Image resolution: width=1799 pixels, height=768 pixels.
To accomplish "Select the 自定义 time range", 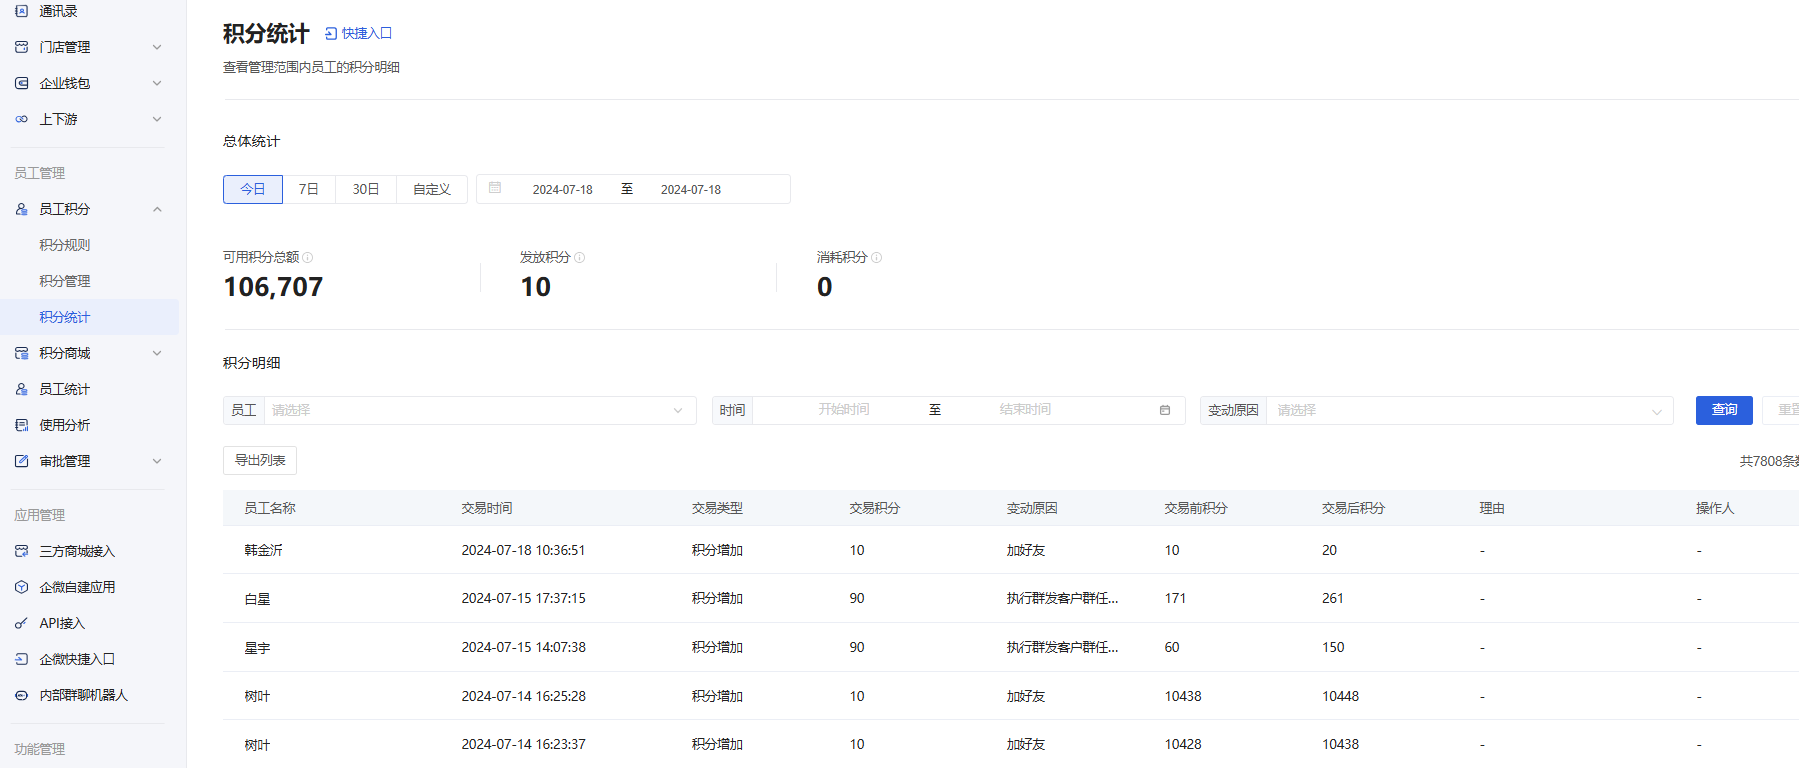I will (432, 189).
